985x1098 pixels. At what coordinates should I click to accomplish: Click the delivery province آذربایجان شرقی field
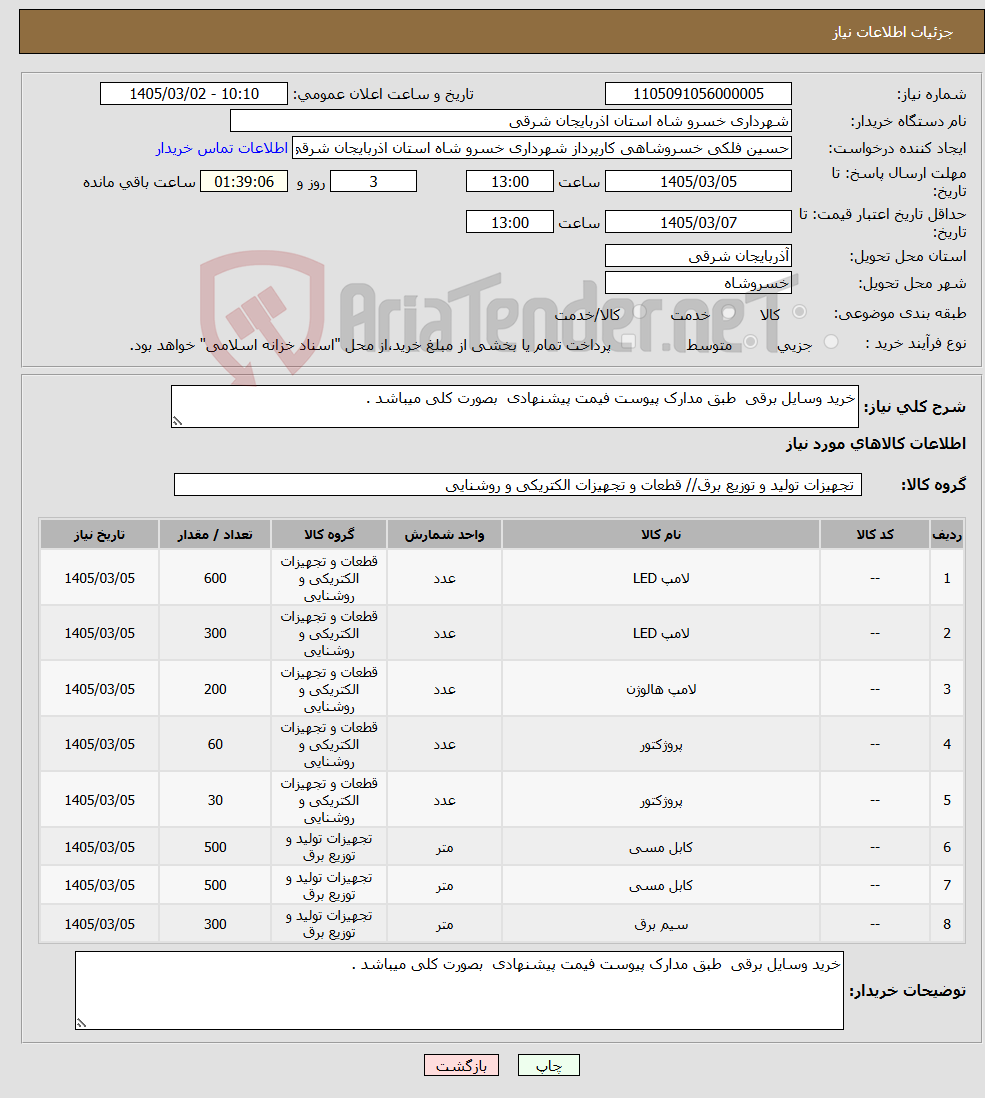point(698,256)
